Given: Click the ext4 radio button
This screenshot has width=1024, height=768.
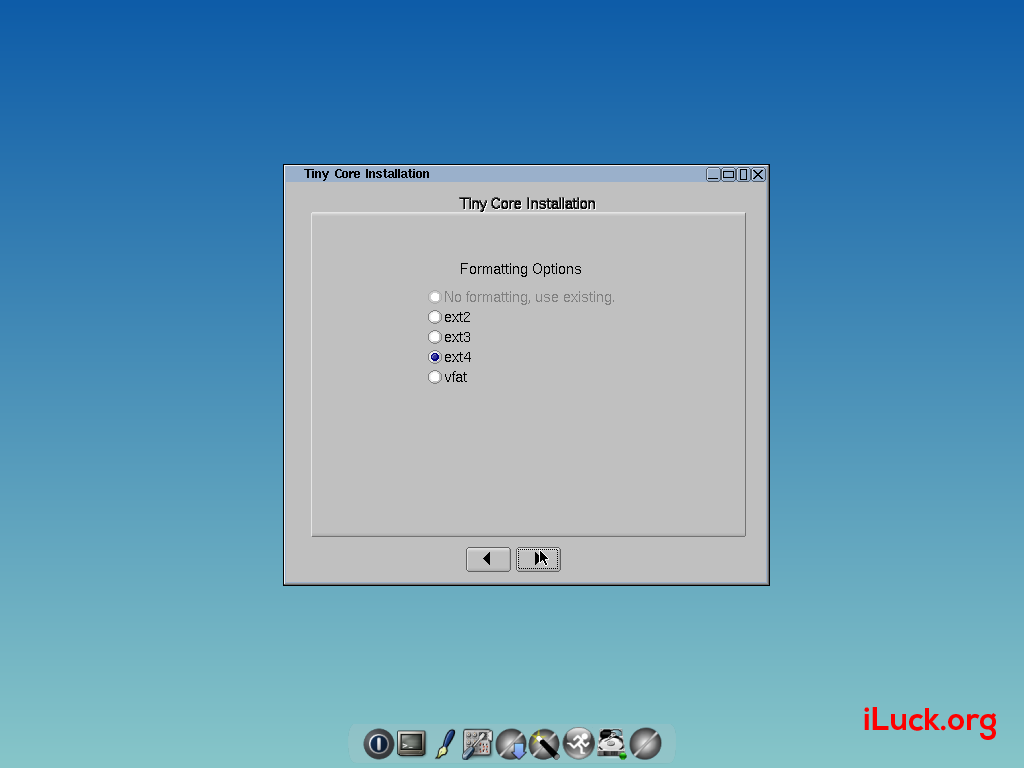Looking at the screenshot, I should [x=434, y=356].
